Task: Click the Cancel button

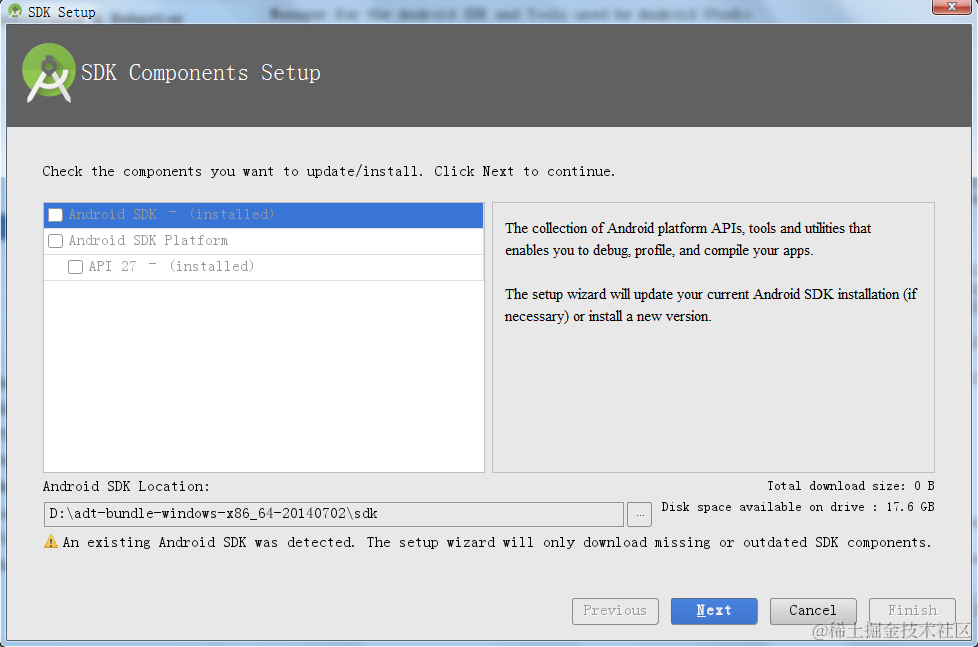Action: [x=813, y=611]
